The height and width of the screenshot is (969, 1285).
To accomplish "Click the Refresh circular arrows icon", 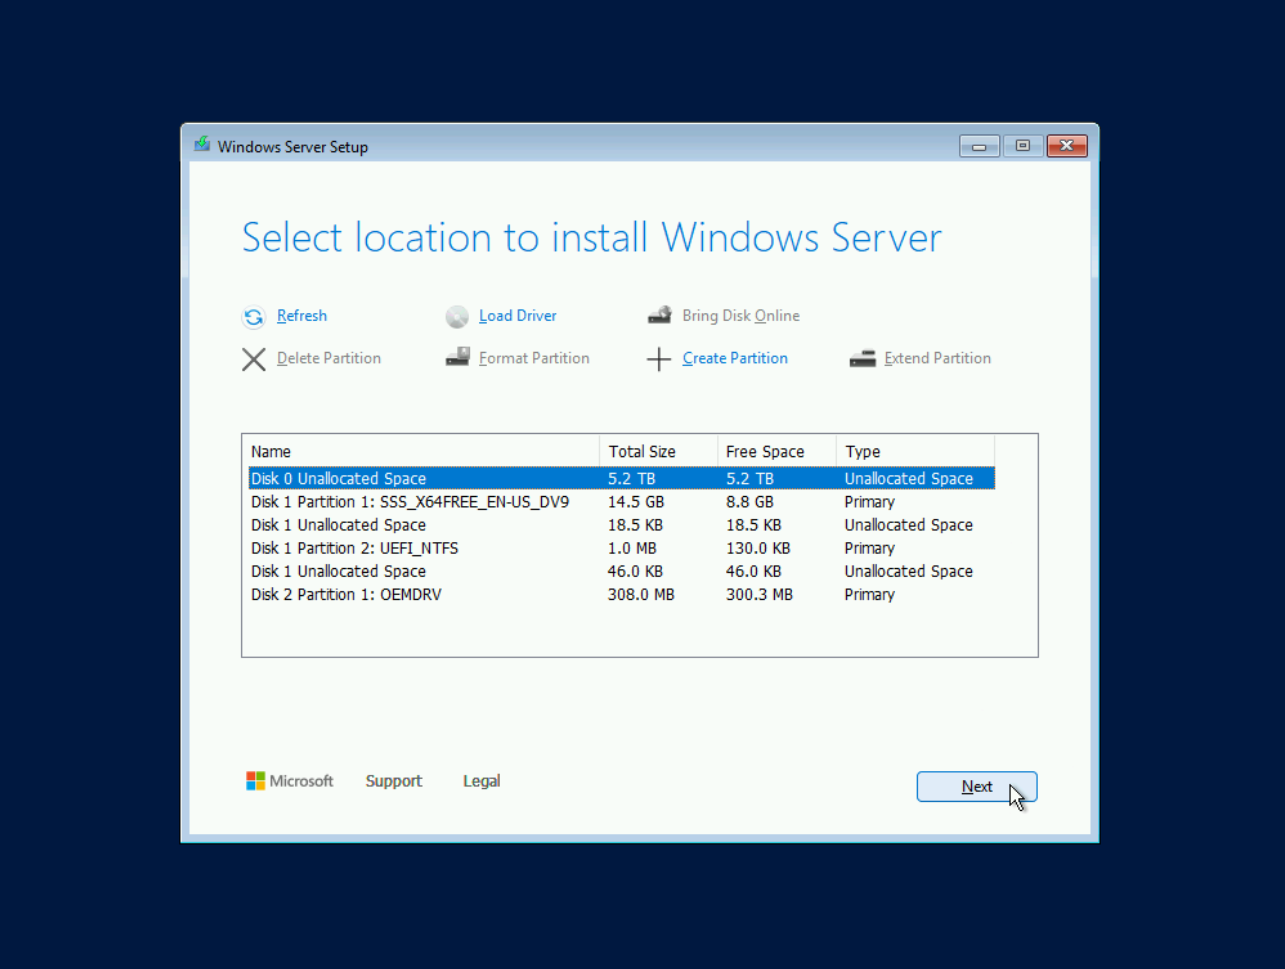I will [254, 317].
